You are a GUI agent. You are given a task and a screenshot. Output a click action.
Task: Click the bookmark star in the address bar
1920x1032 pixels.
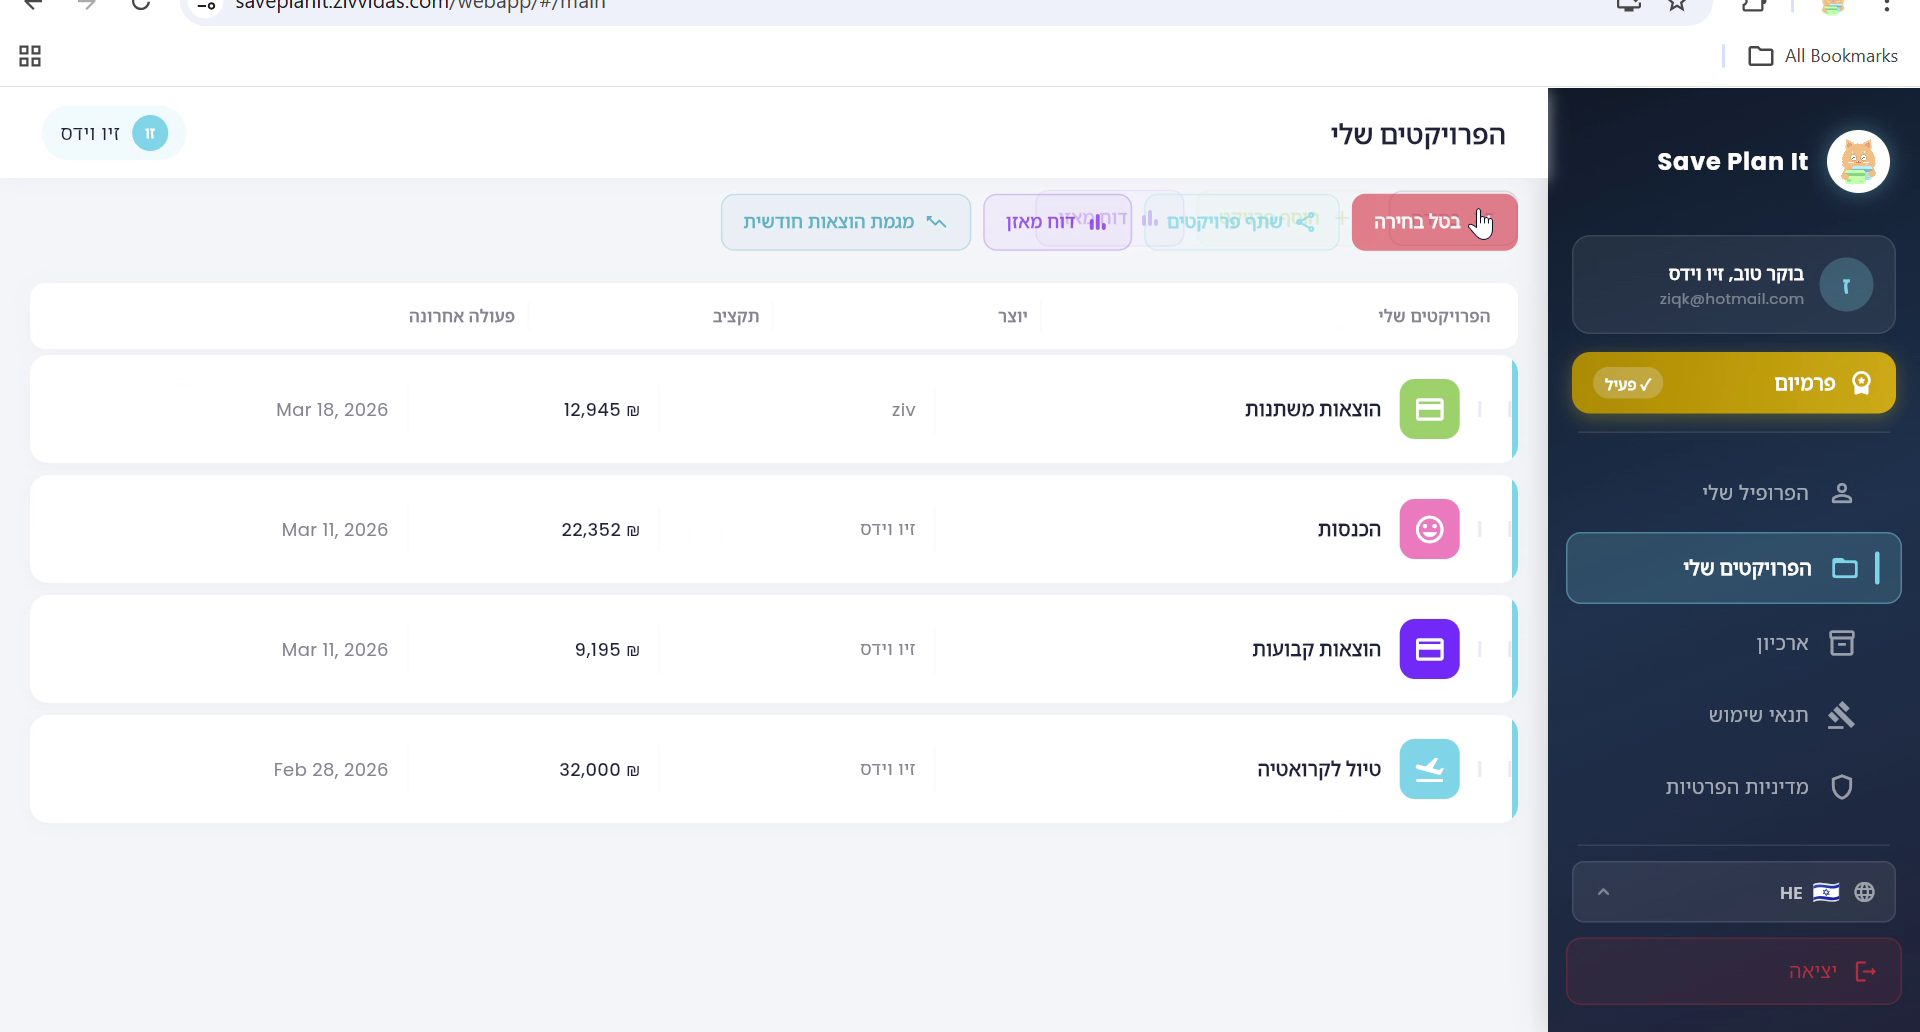(1677, 5)
